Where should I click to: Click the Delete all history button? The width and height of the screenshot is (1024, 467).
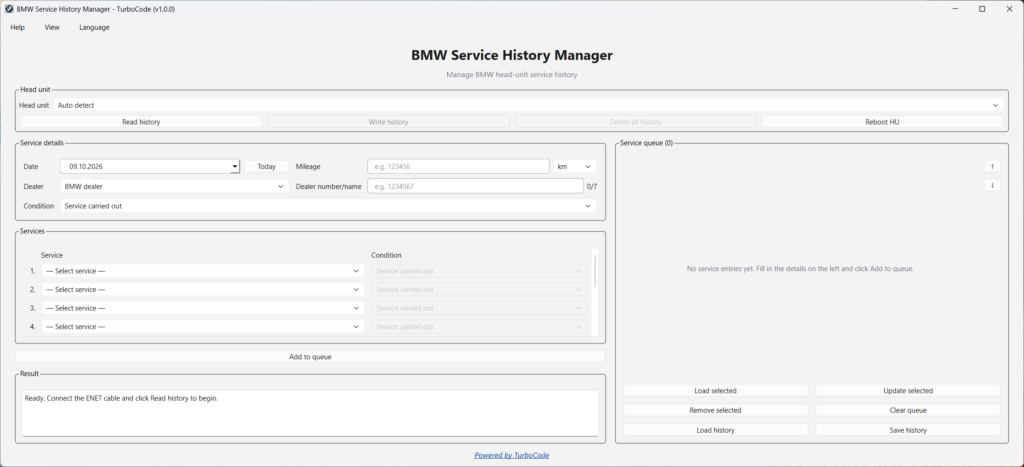click(x=635, y=121)
